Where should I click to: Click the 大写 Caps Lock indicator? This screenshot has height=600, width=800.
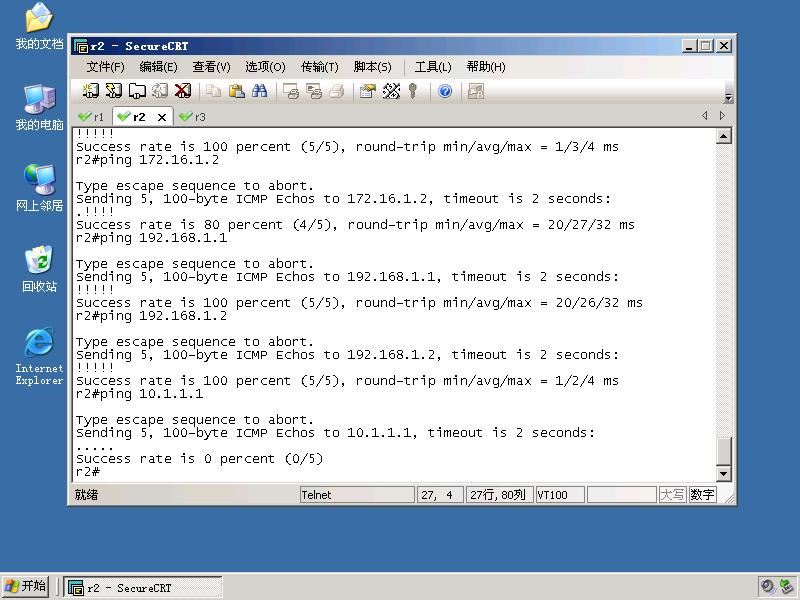coord(672,494)
